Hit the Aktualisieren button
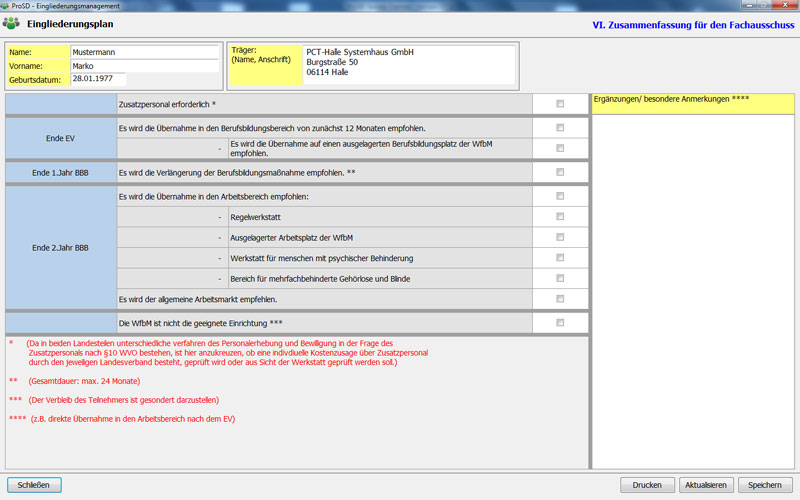This screenshot has height=500, width=800. click(705, 485)
